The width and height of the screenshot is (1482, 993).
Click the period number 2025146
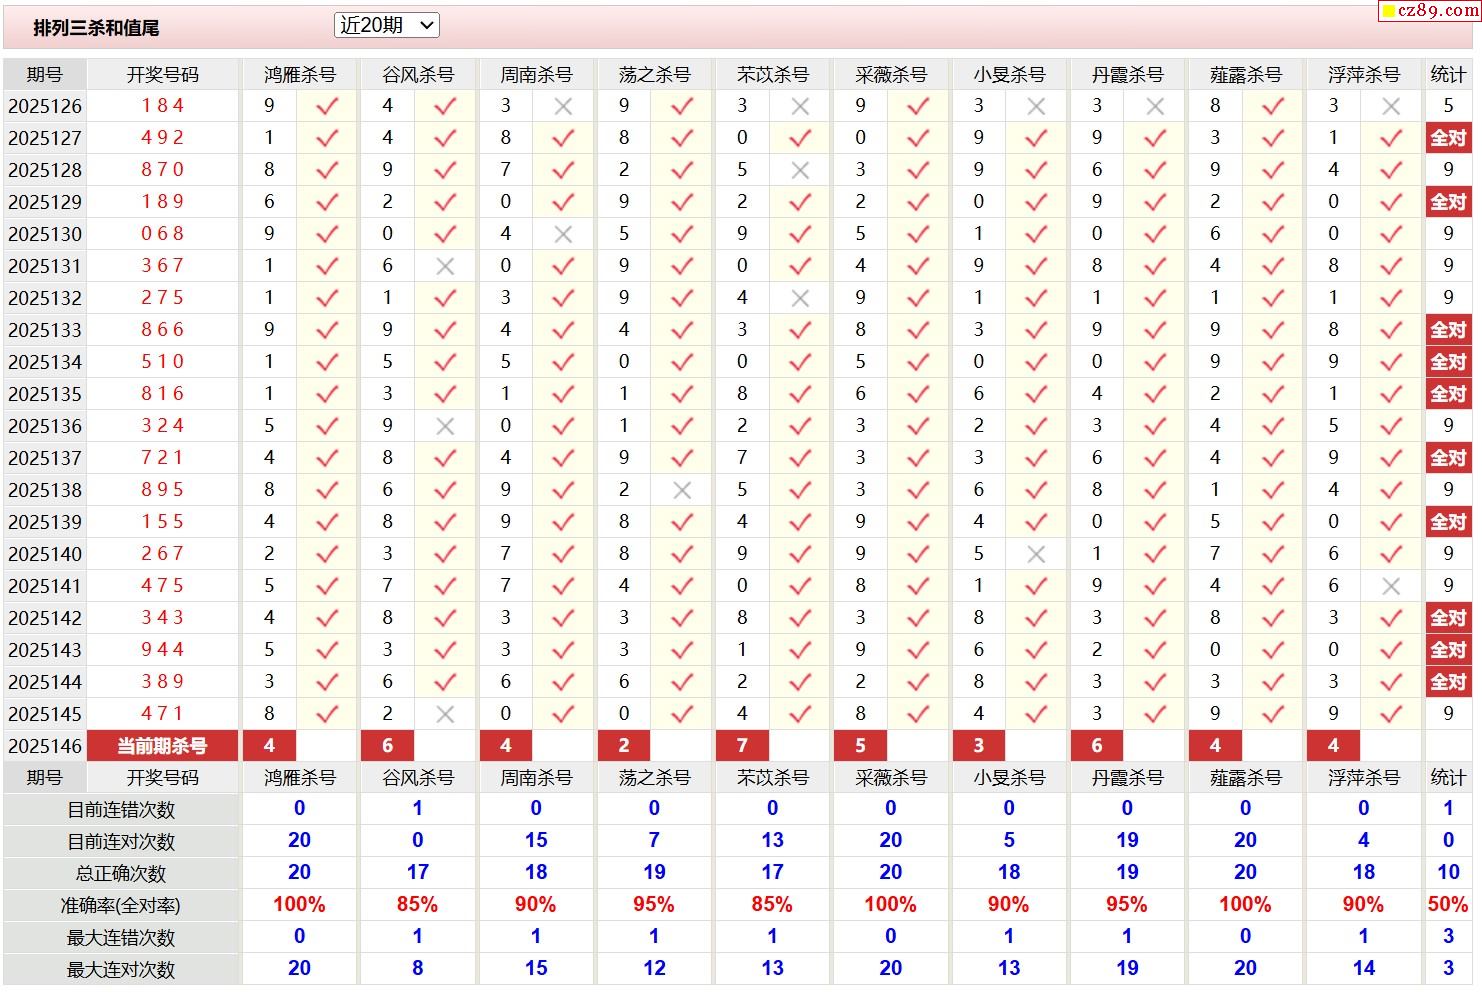pos(45,746)
